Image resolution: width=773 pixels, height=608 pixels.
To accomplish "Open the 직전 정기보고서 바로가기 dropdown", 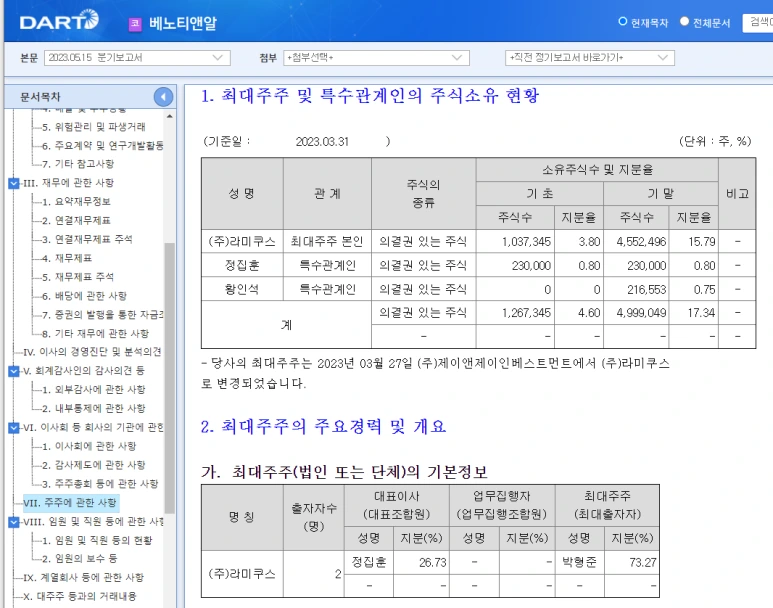I will 590,58.
